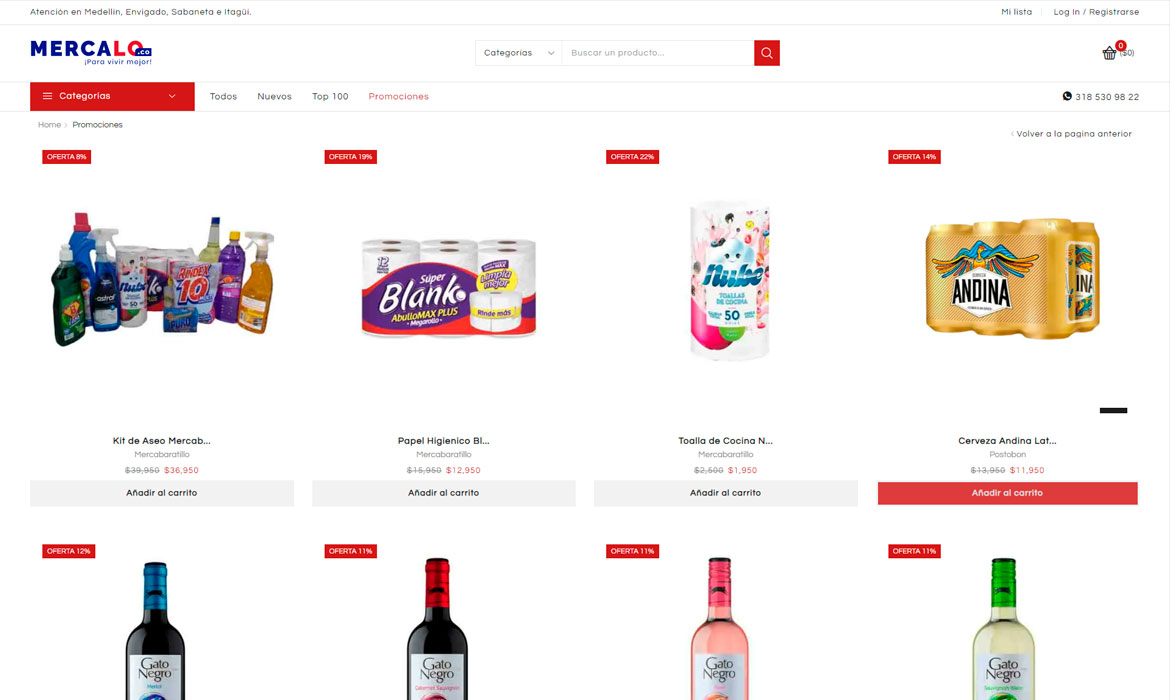The height and width of the screenshot is (700, 1170).
Task: Click the OFERTA 19% badge
Action: [351, 157]
